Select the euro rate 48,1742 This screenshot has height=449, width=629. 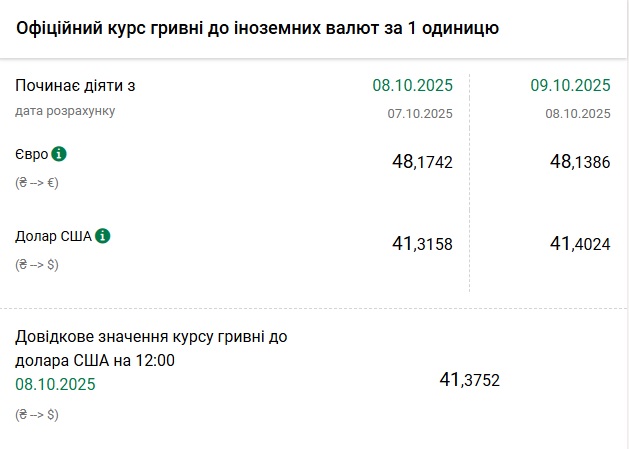422,161
